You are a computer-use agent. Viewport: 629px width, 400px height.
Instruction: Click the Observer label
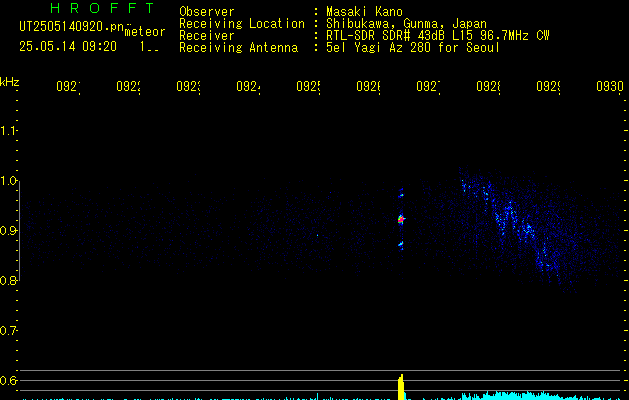(207, 12)
